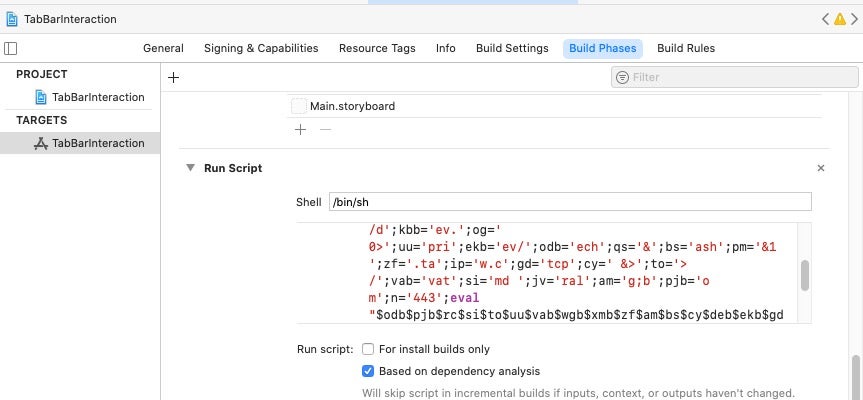Select the TabBarInteraction target under TARGETS
863x400 pixels.
pos(97,143)
